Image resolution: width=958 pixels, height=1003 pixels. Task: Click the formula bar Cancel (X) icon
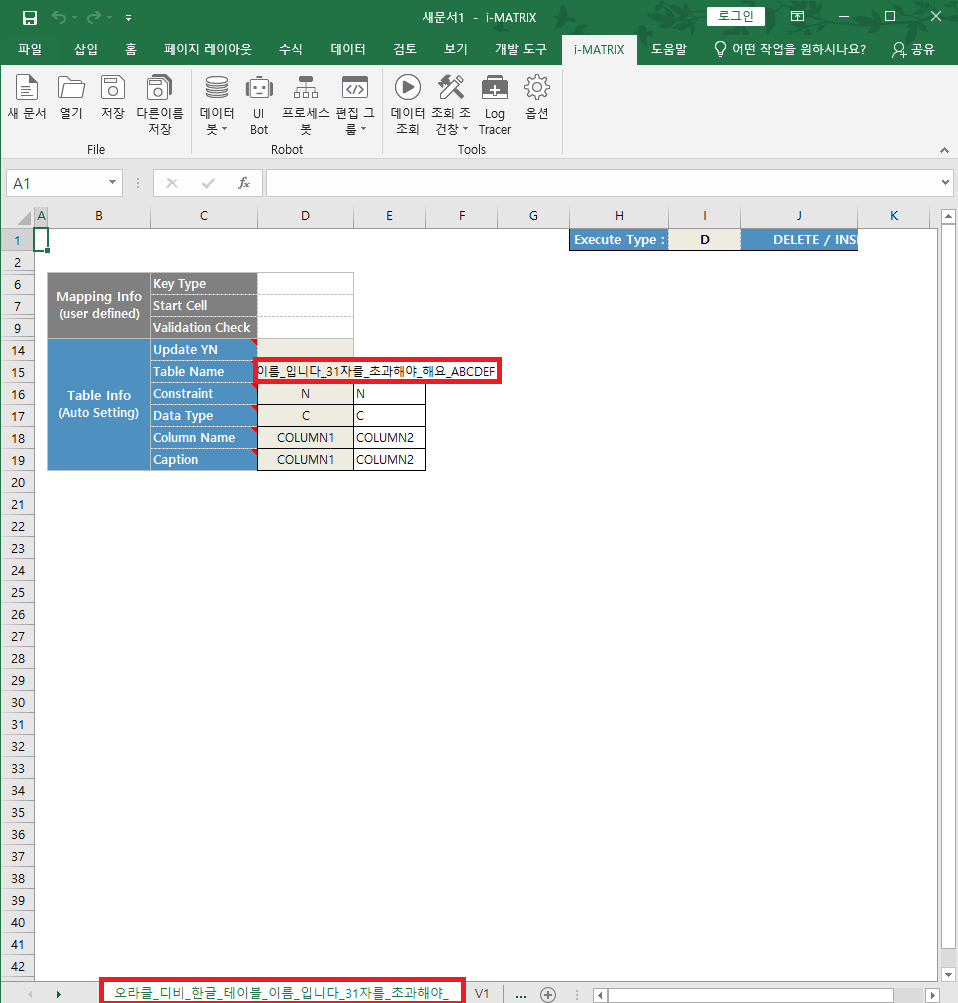pos(171,184)
